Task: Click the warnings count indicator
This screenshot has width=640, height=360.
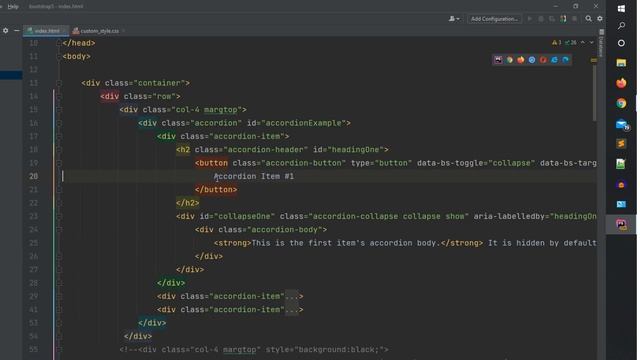Action: [x=557, y=42]
